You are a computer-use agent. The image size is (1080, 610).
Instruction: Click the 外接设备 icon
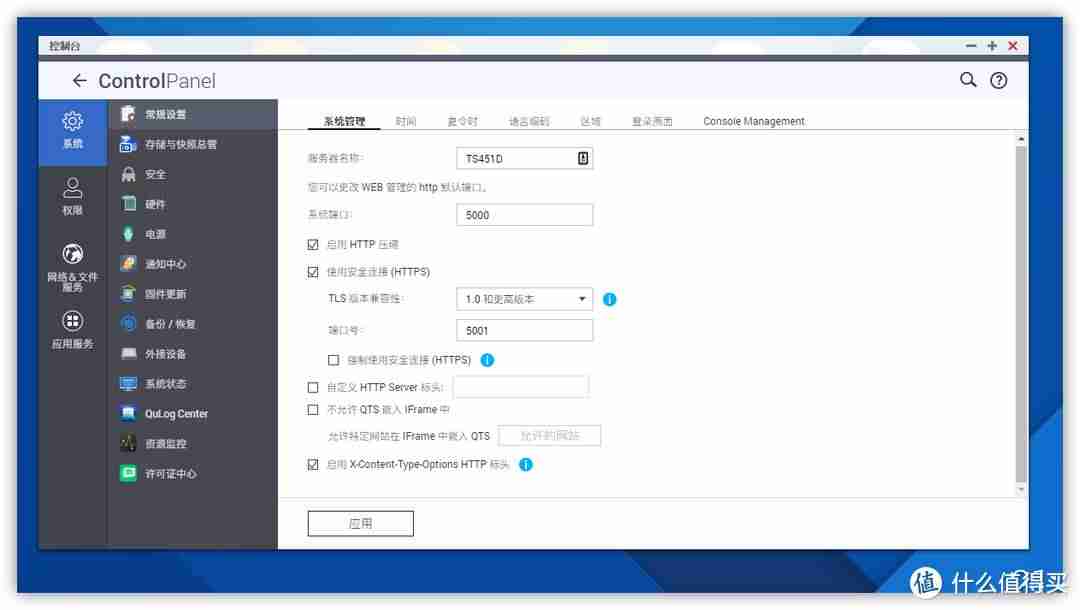pos(128,354)
